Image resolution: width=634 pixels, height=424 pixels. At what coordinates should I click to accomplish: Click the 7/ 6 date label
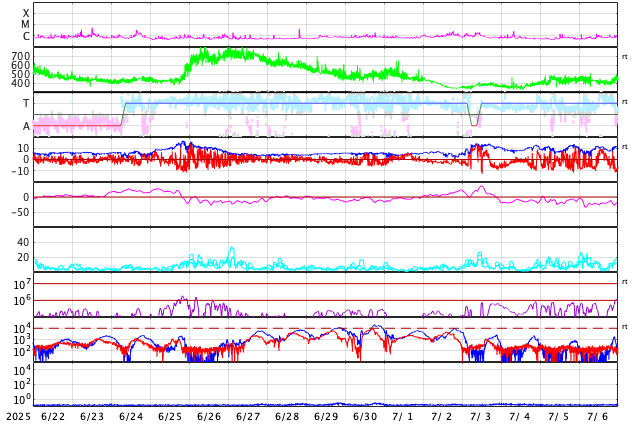(x=598, y=416)
